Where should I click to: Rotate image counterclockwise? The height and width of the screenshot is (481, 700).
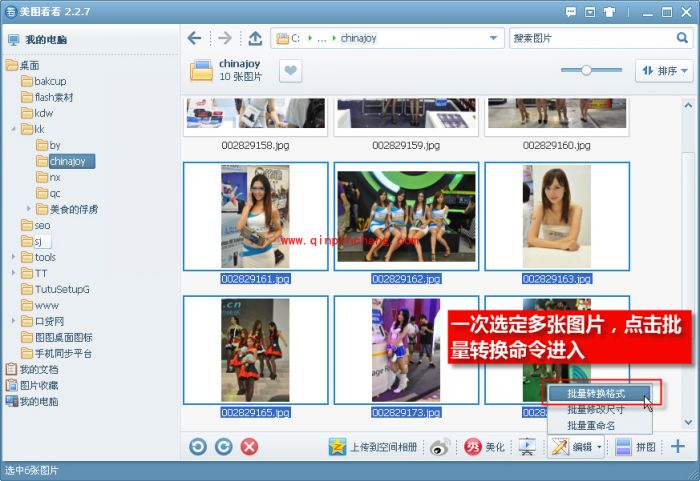(197, 447)
